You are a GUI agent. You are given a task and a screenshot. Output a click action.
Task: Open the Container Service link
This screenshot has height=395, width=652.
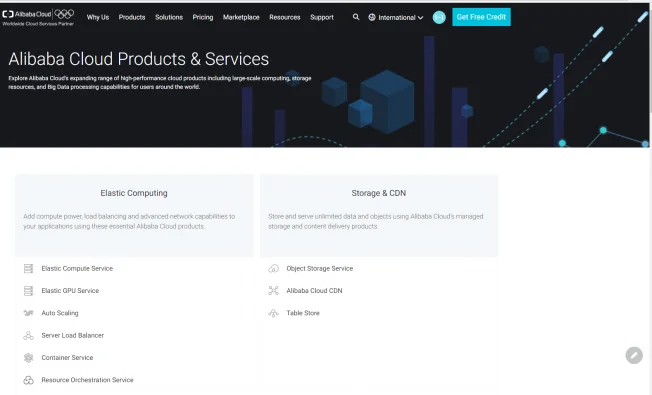(67, 358)
